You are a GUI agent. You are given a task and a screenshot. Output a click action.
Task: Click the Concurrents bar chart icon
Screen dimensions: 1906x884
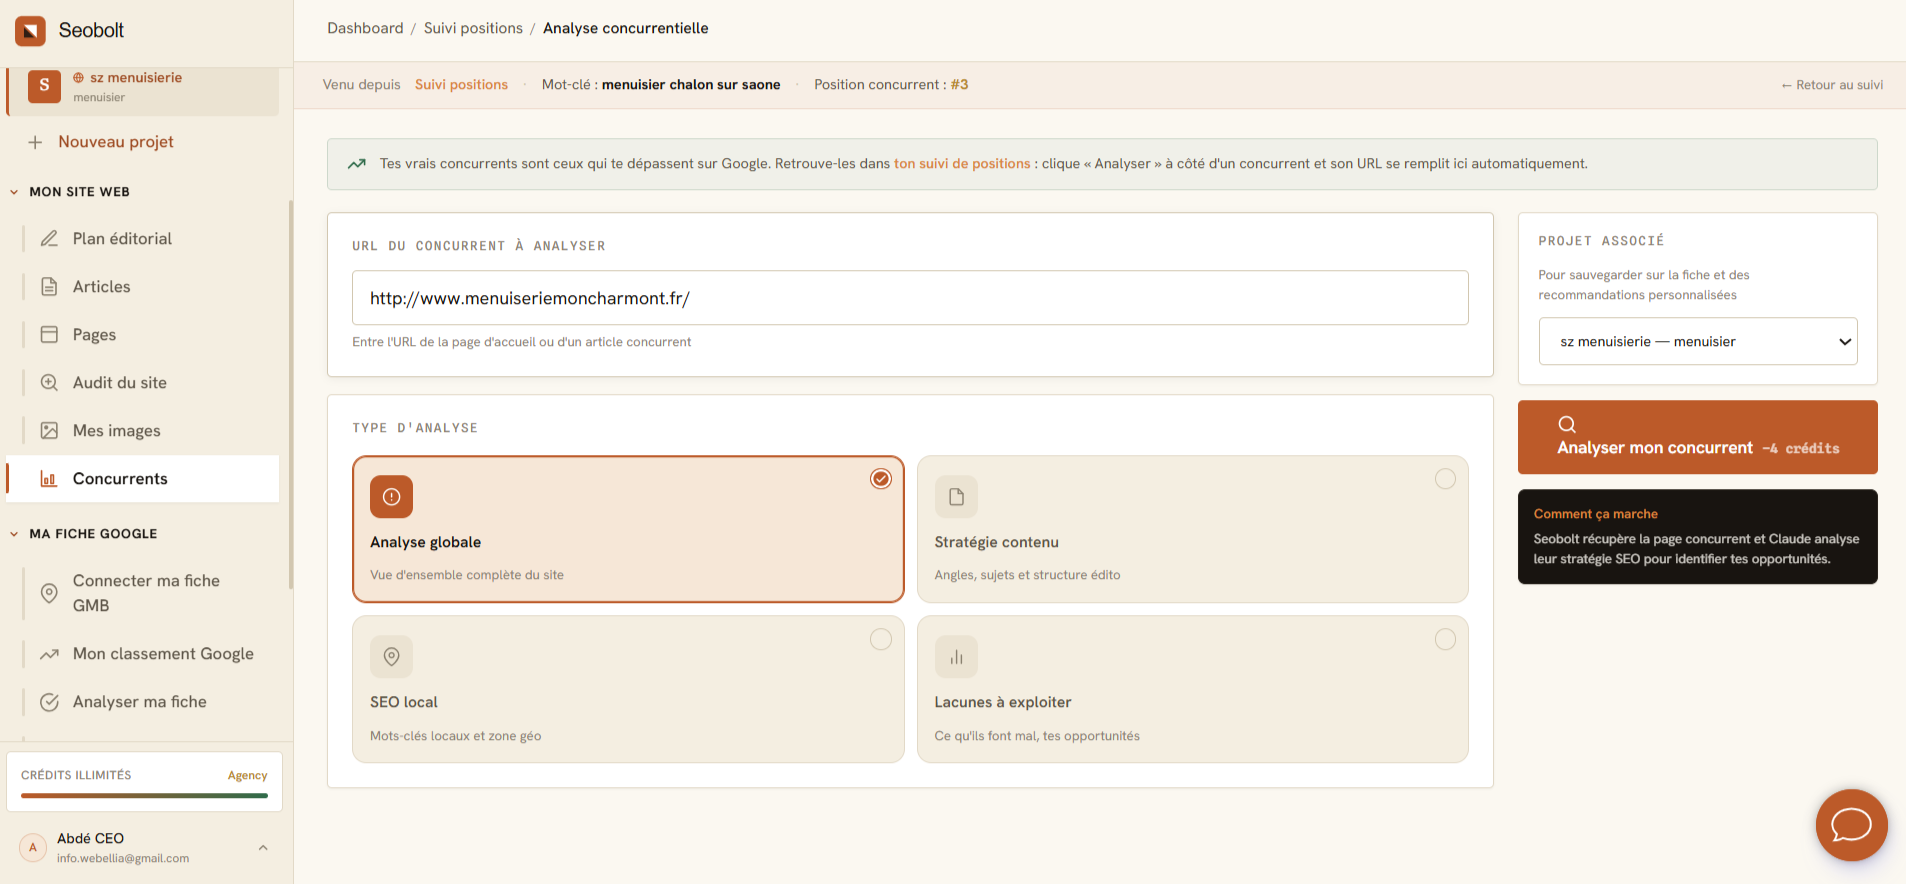(49, 479)
